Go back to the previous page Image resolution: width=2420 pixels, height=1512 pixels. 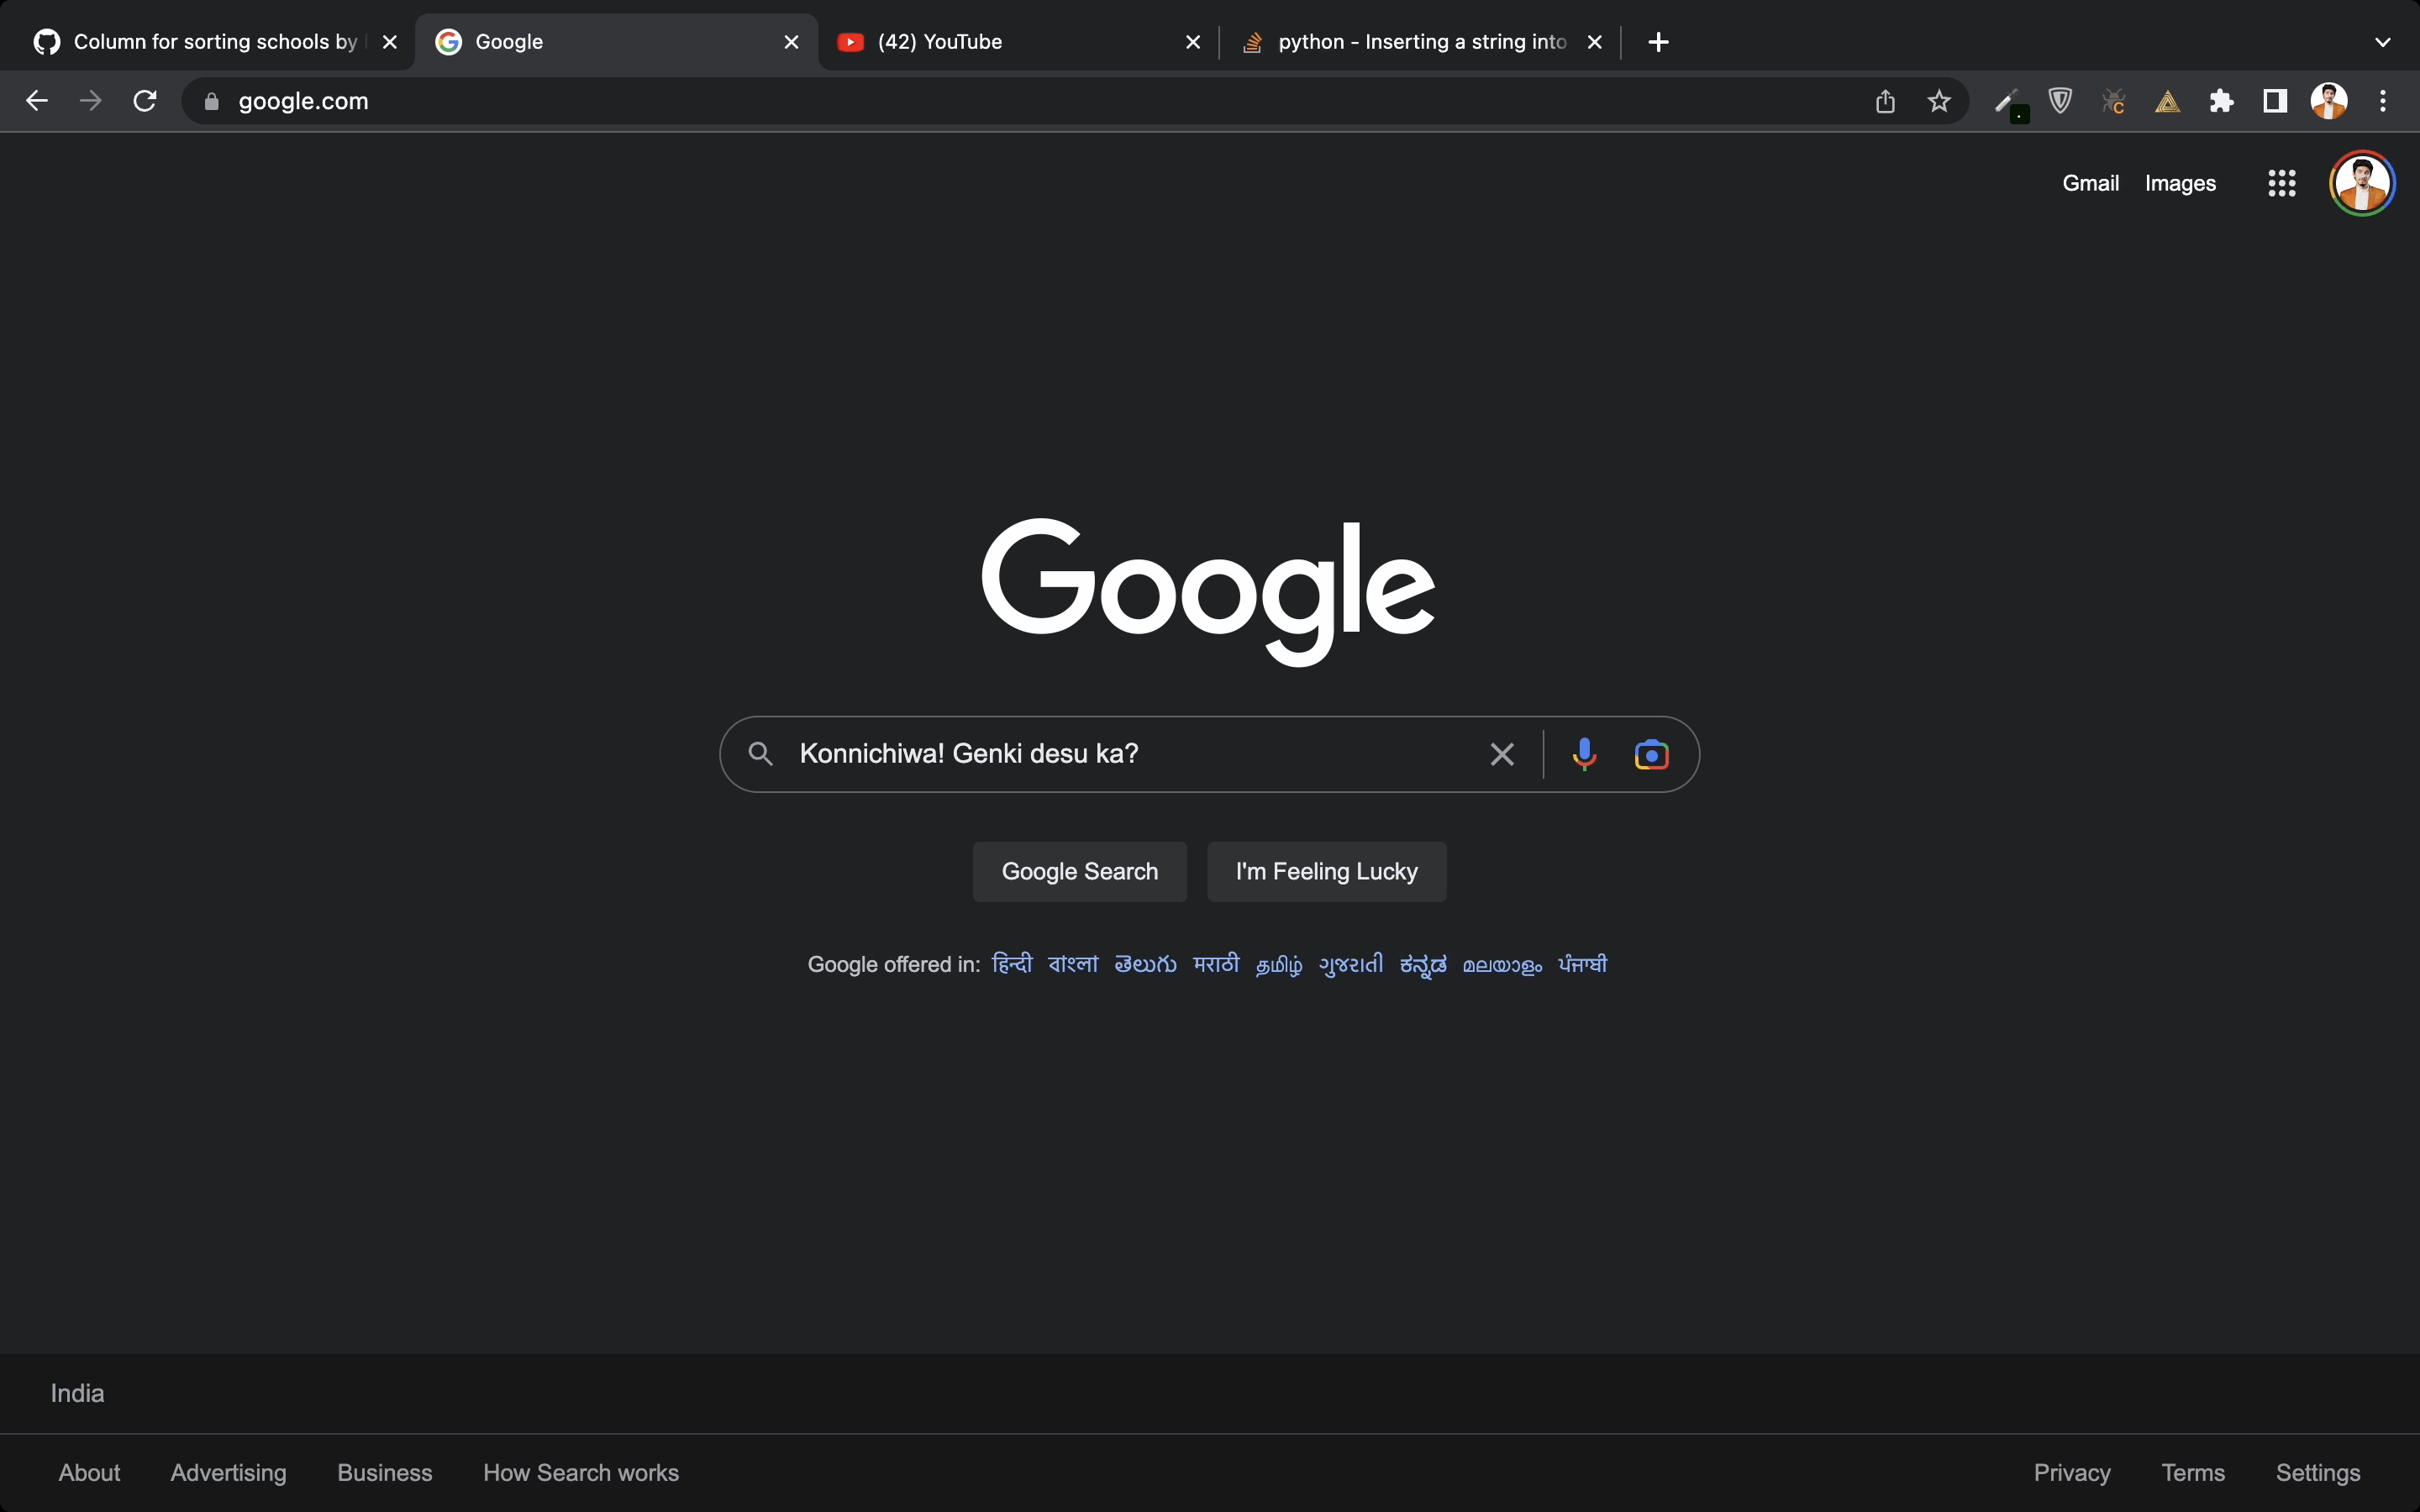tap(37, 101)
